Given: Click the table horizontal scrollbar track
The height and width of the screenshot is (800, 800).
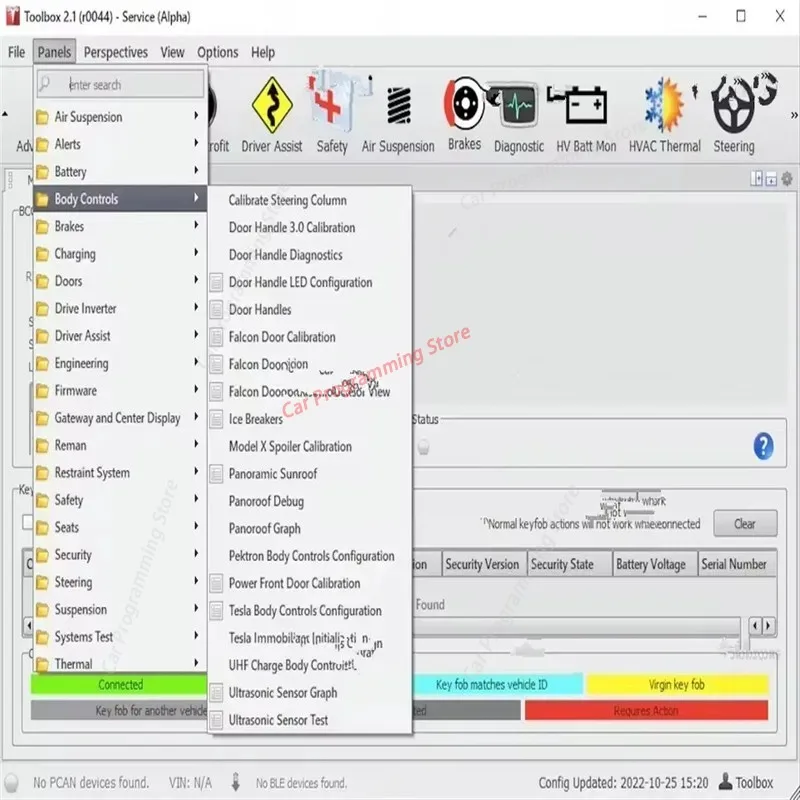Looking at the screenshot, I should point(576,626).
